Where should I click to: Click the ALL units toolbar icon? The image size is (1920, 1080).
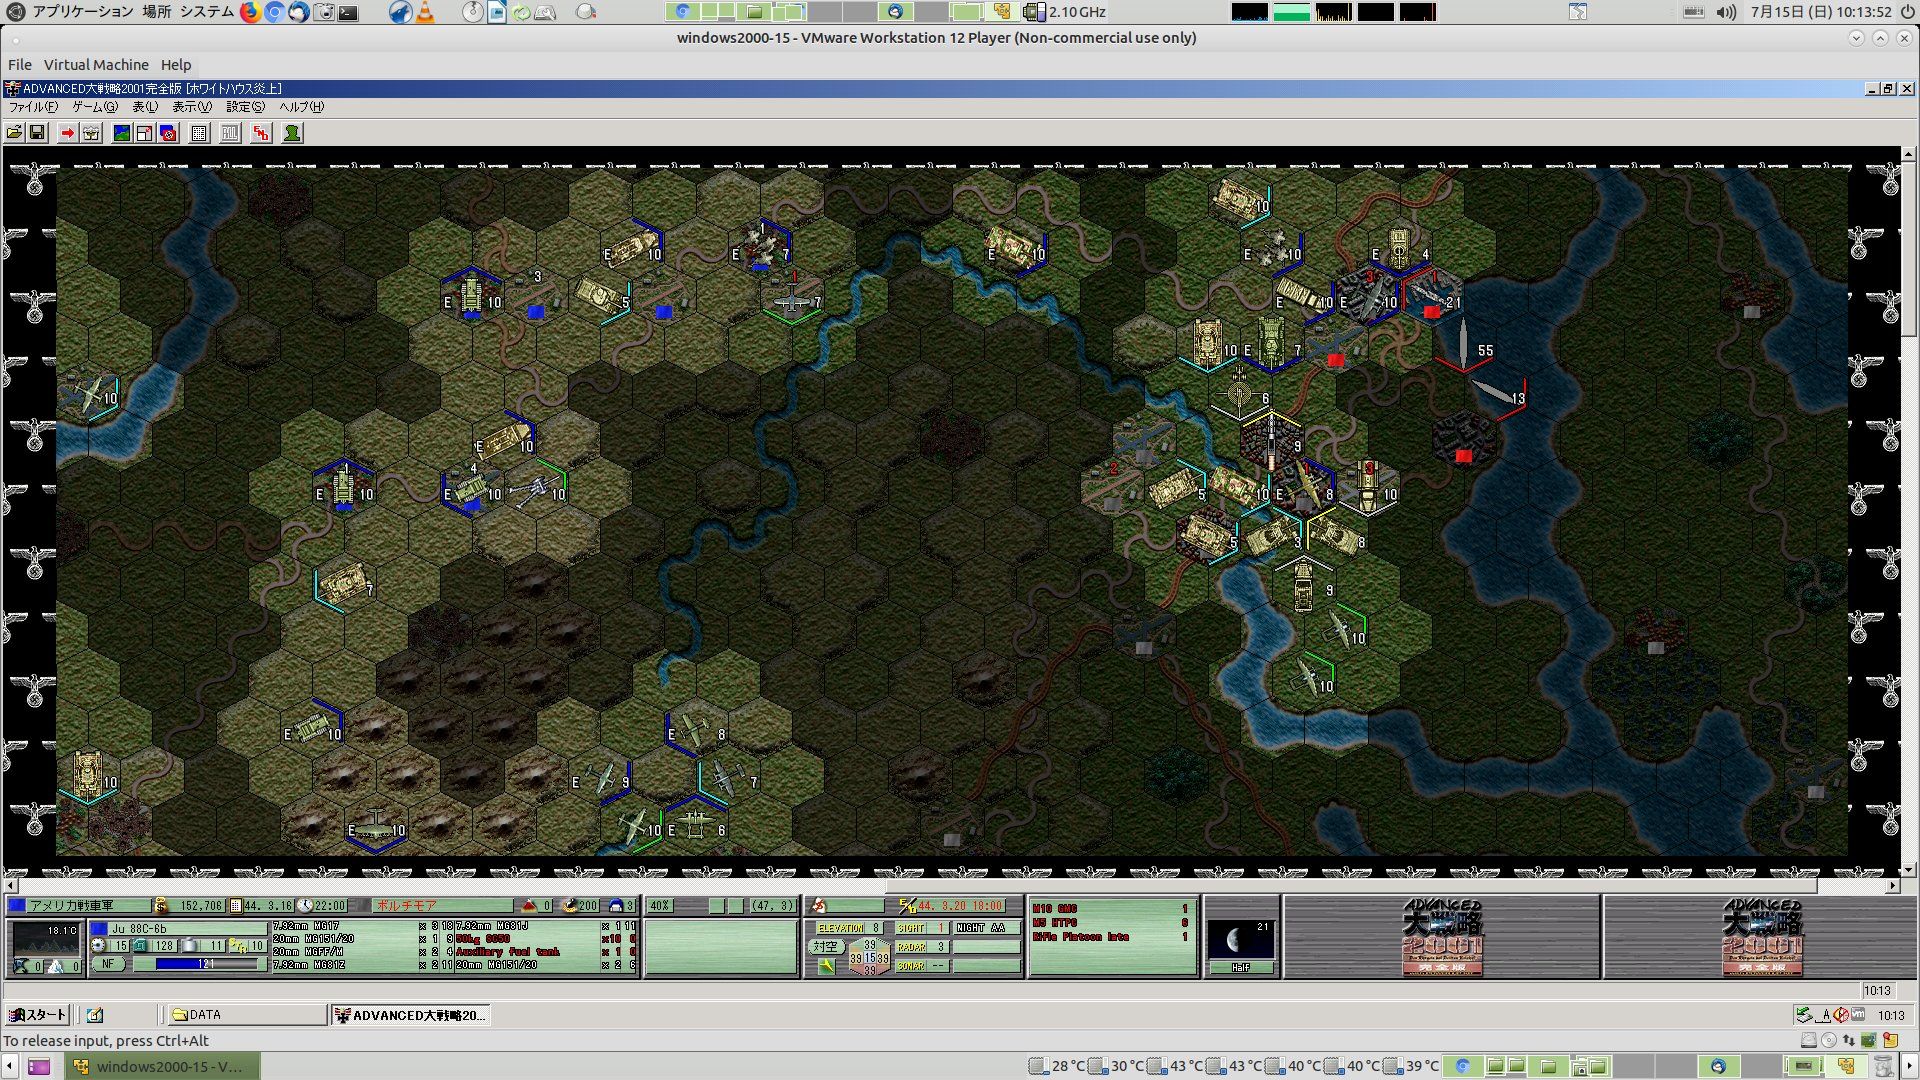point(230,133)
